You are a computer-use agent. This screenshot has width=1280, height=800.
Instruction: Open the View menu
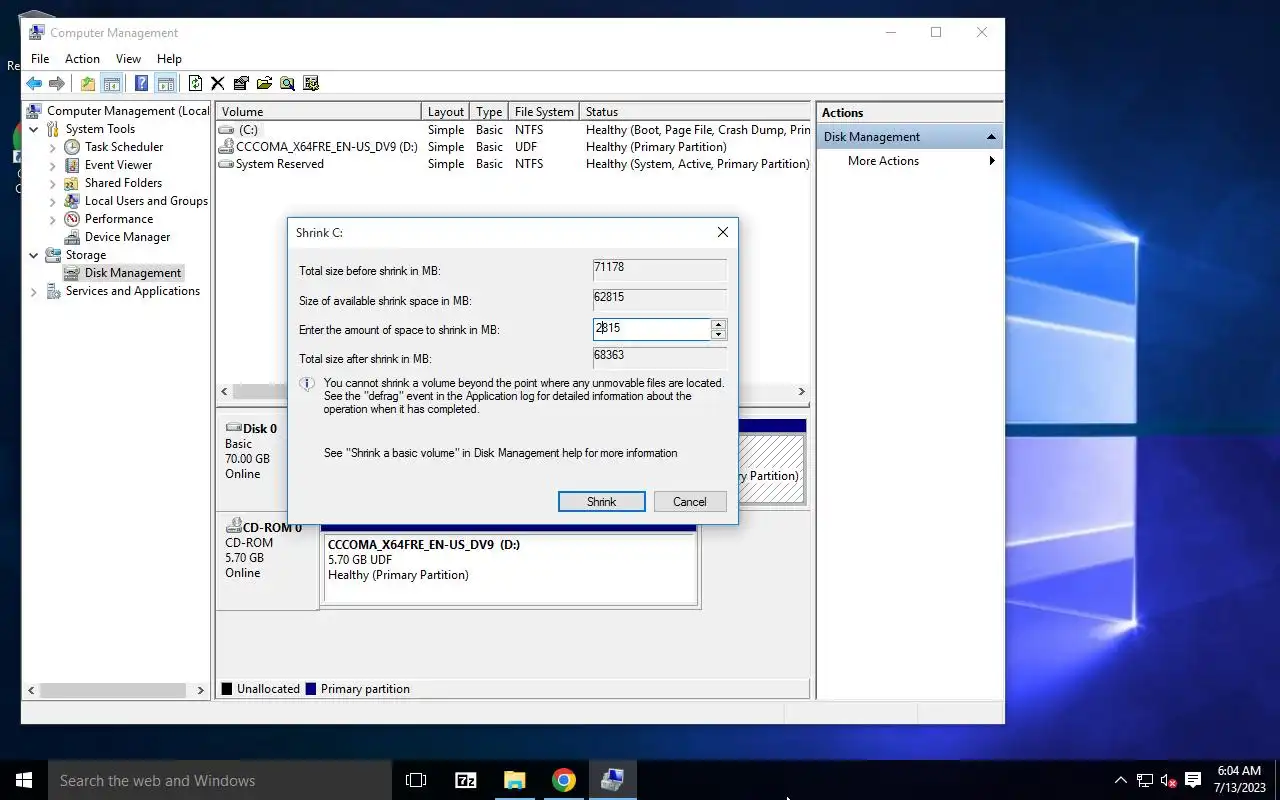coord(128,59)
